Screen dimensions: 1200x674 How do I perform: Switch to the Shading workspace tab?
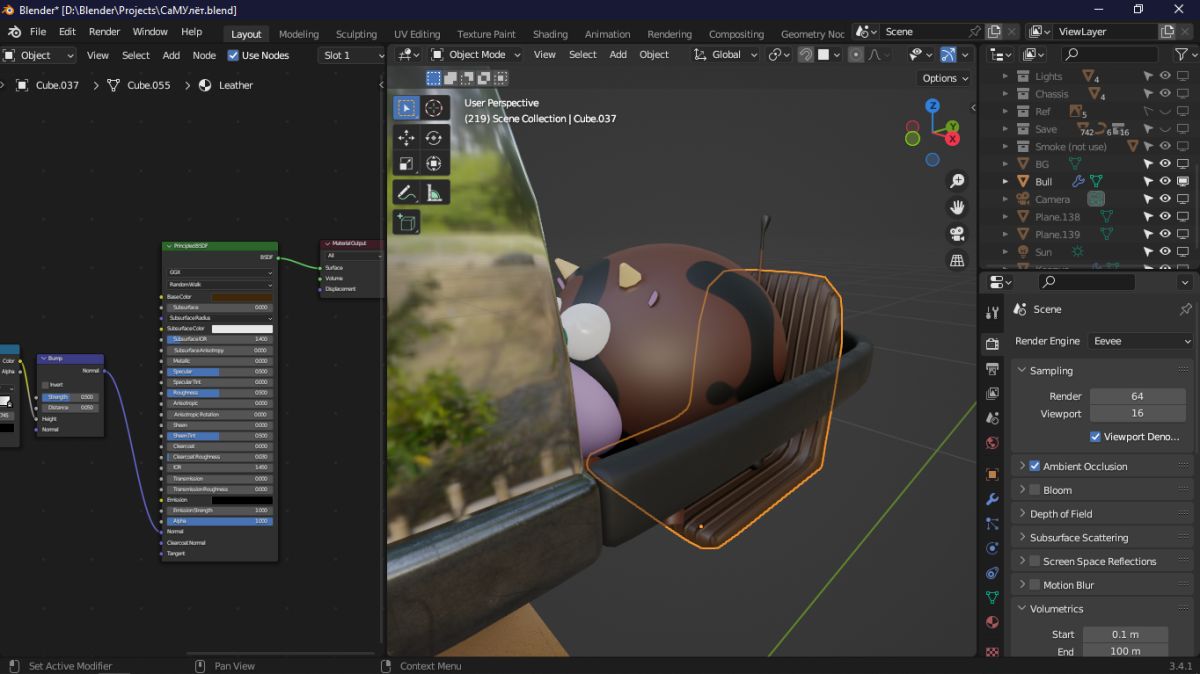[550, 34]
